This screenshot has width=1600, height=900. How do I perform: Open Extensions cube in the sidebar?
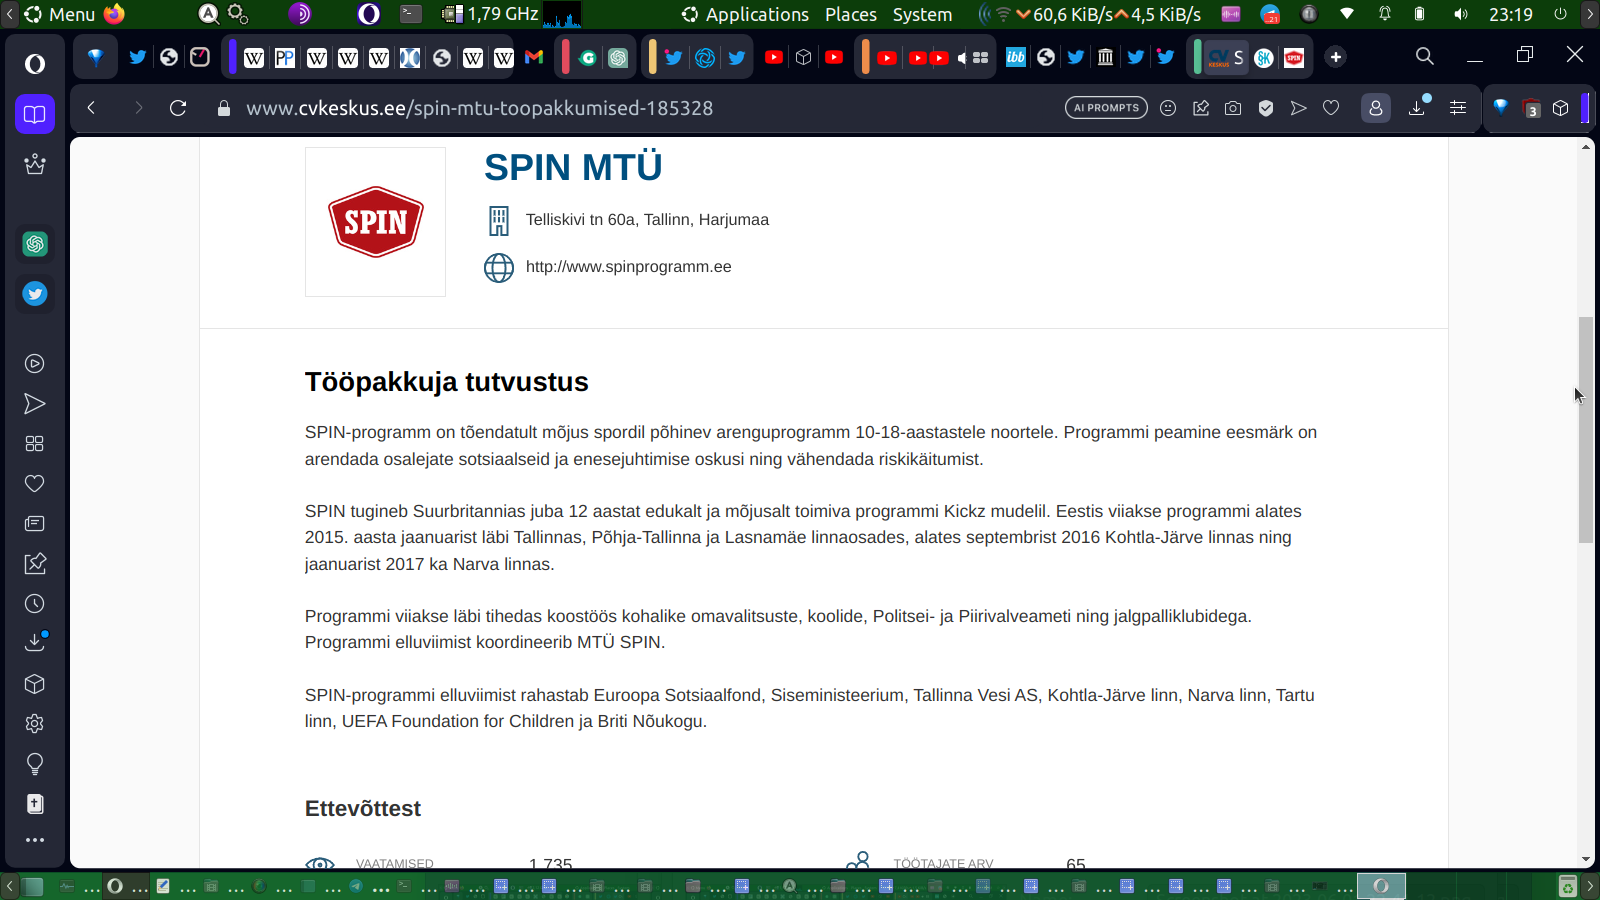[x=35, y=684]
